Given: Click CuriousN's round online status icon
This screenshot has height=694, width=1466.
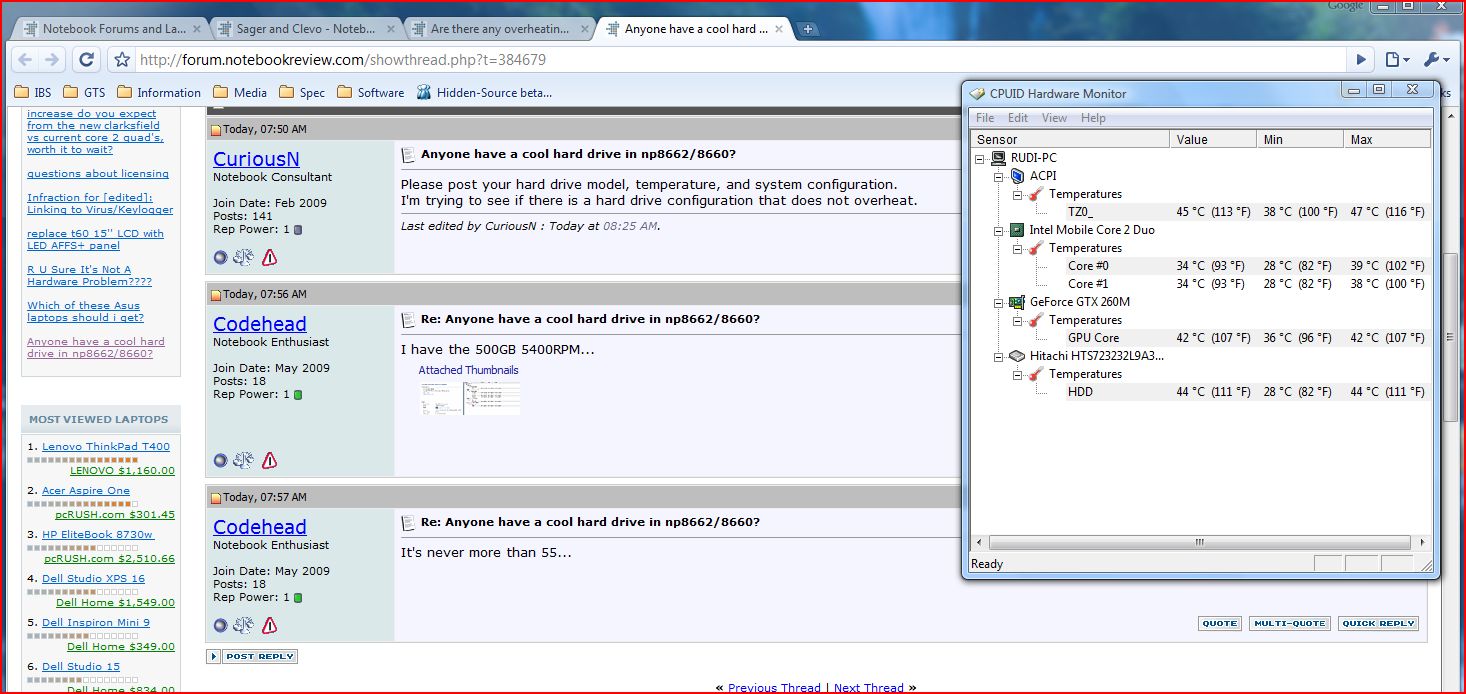Looking at the screenshot, I should 221,258.
